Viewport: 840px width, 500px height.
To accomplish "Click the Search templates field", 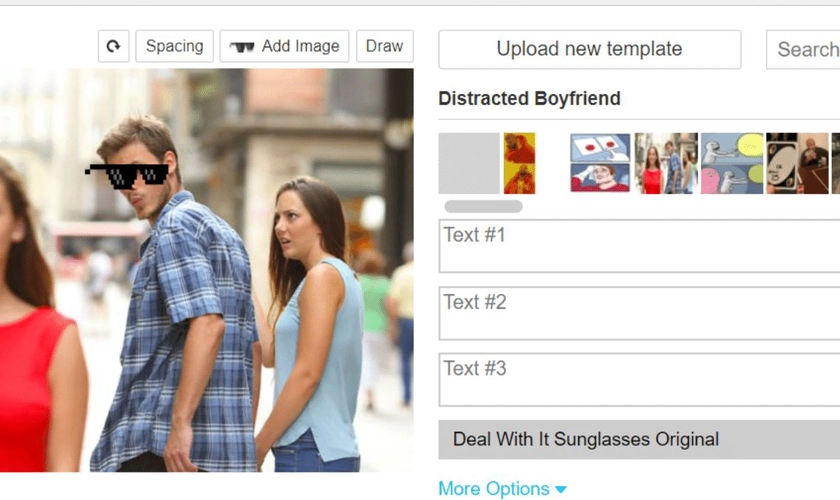I will (x=803, y=49).
